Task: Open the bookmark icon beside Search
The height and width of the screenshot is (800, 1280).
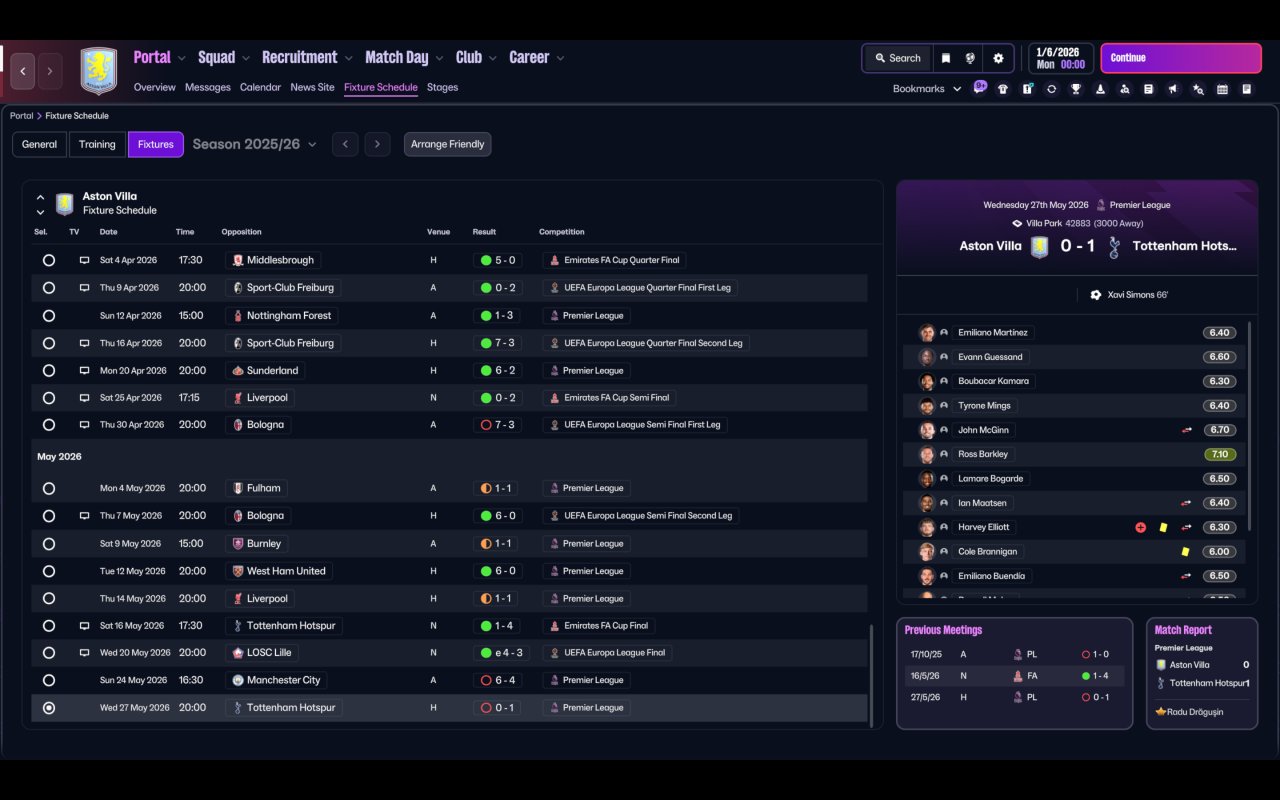Action: (x=946, y=58)
